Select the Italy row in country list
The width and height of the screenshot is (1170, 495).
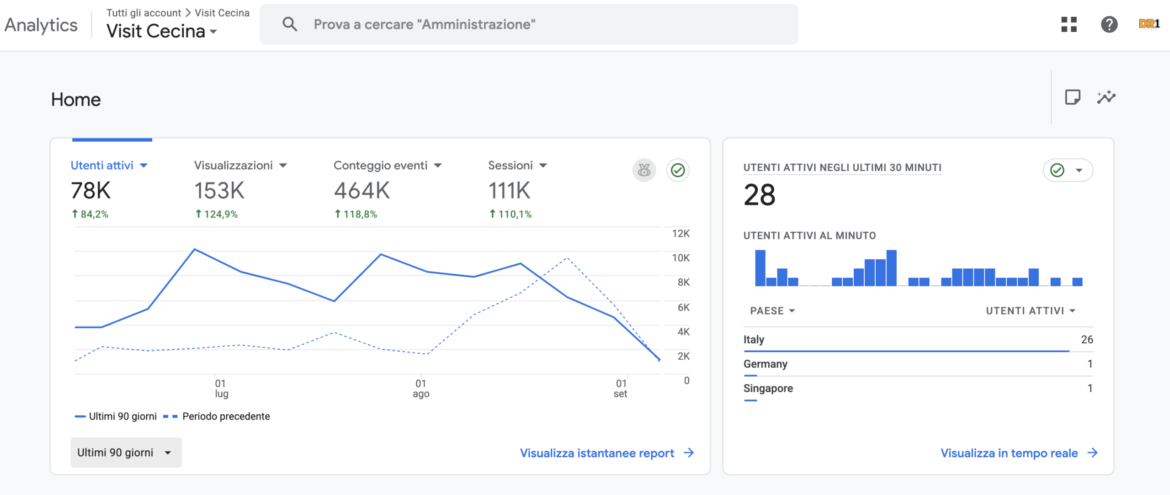tap(919, 340)
